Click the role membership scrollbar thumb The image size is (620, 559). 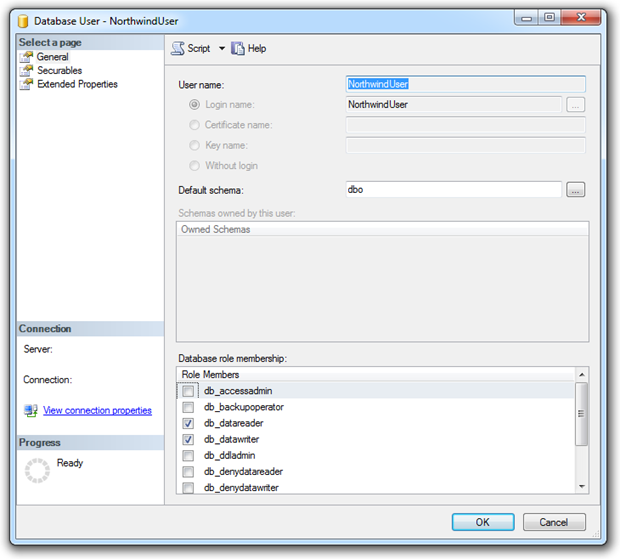click(582, 414)
